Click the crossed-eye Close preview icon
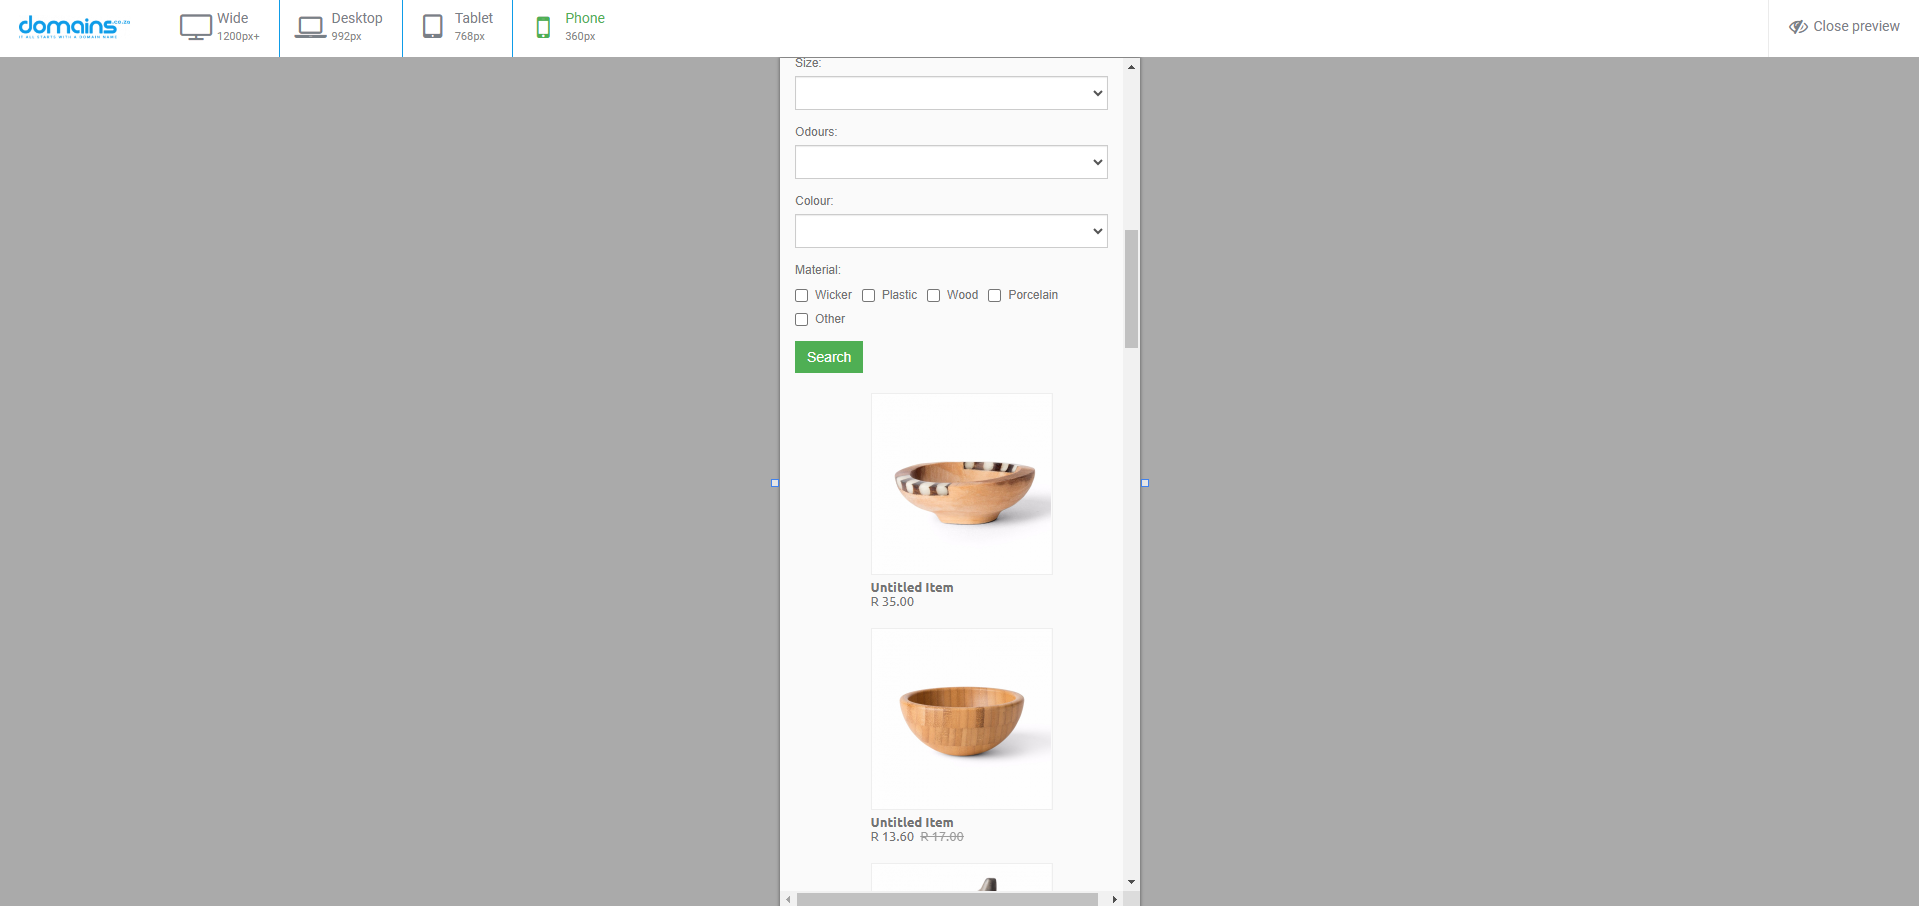Screen dimensions: 1919x906 [1798, 27]
